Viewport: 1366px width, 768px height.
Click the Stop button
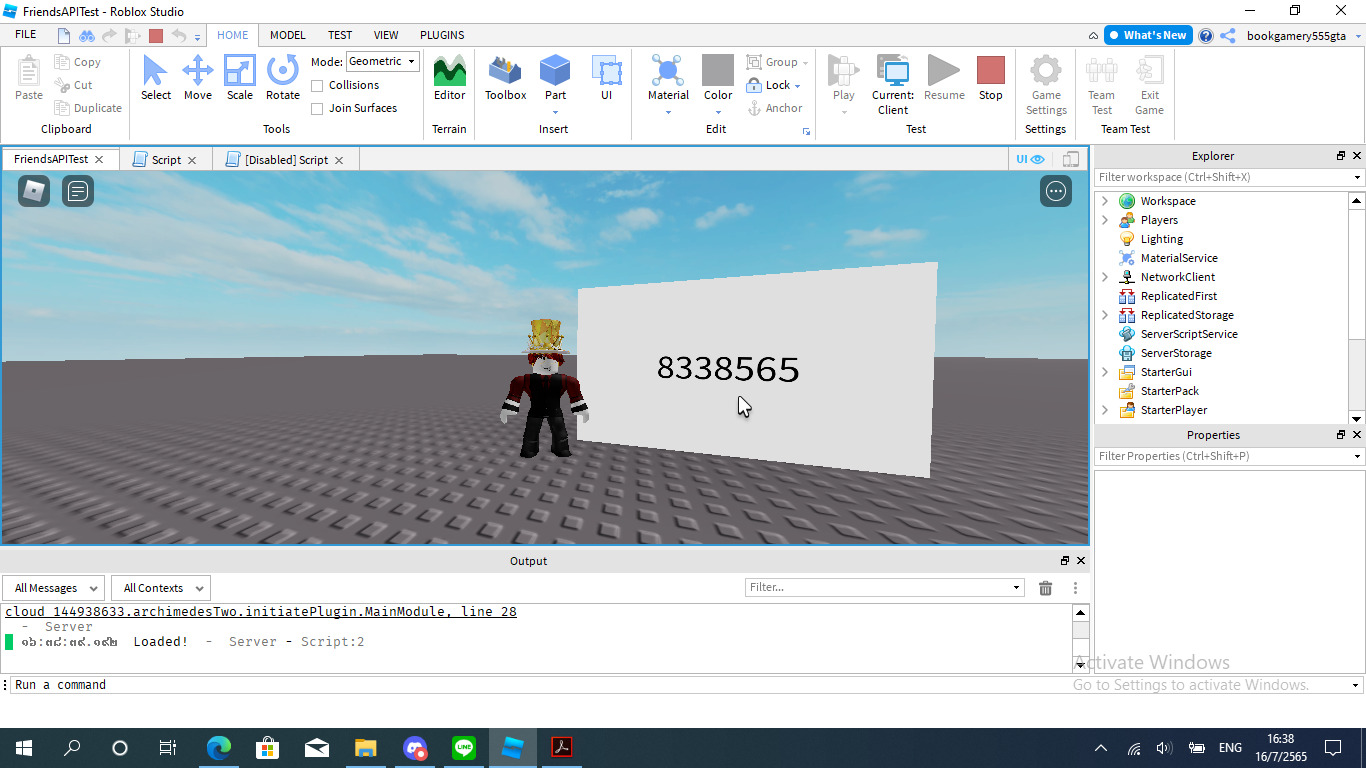[990, 78]
